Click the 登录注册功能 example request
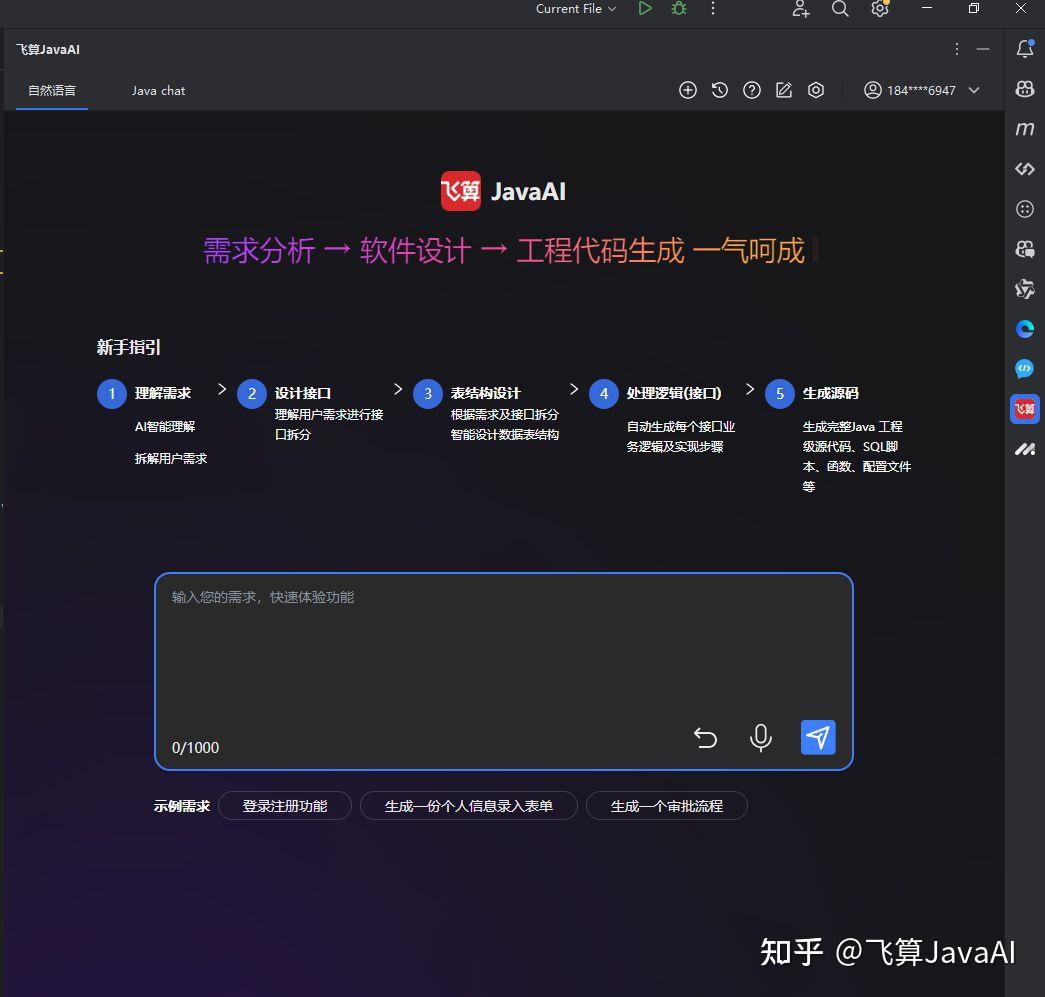Screen dimensions: 1045x997 click(x=285, y=805)
